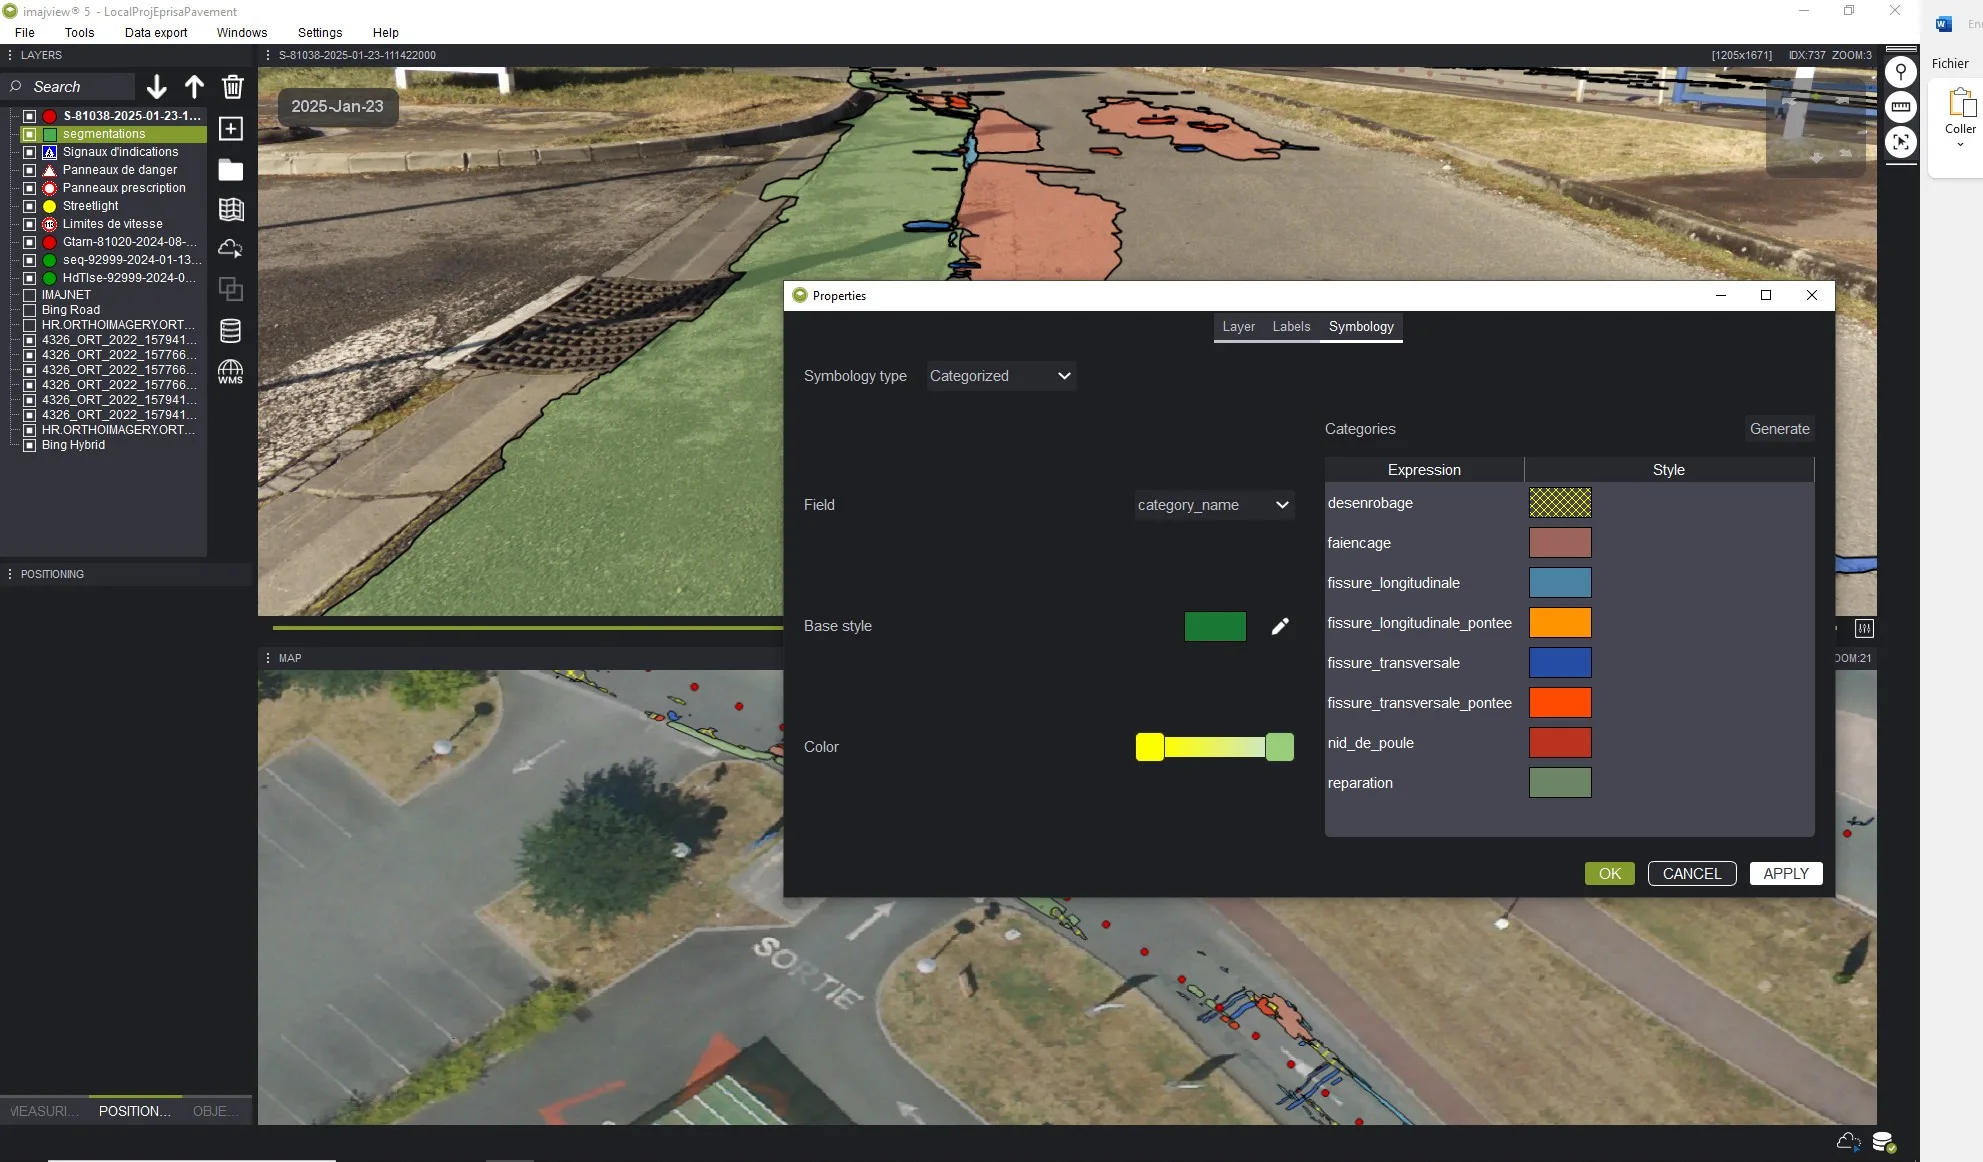1983x1162 pixels.
Task: Open the Symbology type Categorized dropdown
Action: [1000, 376]
